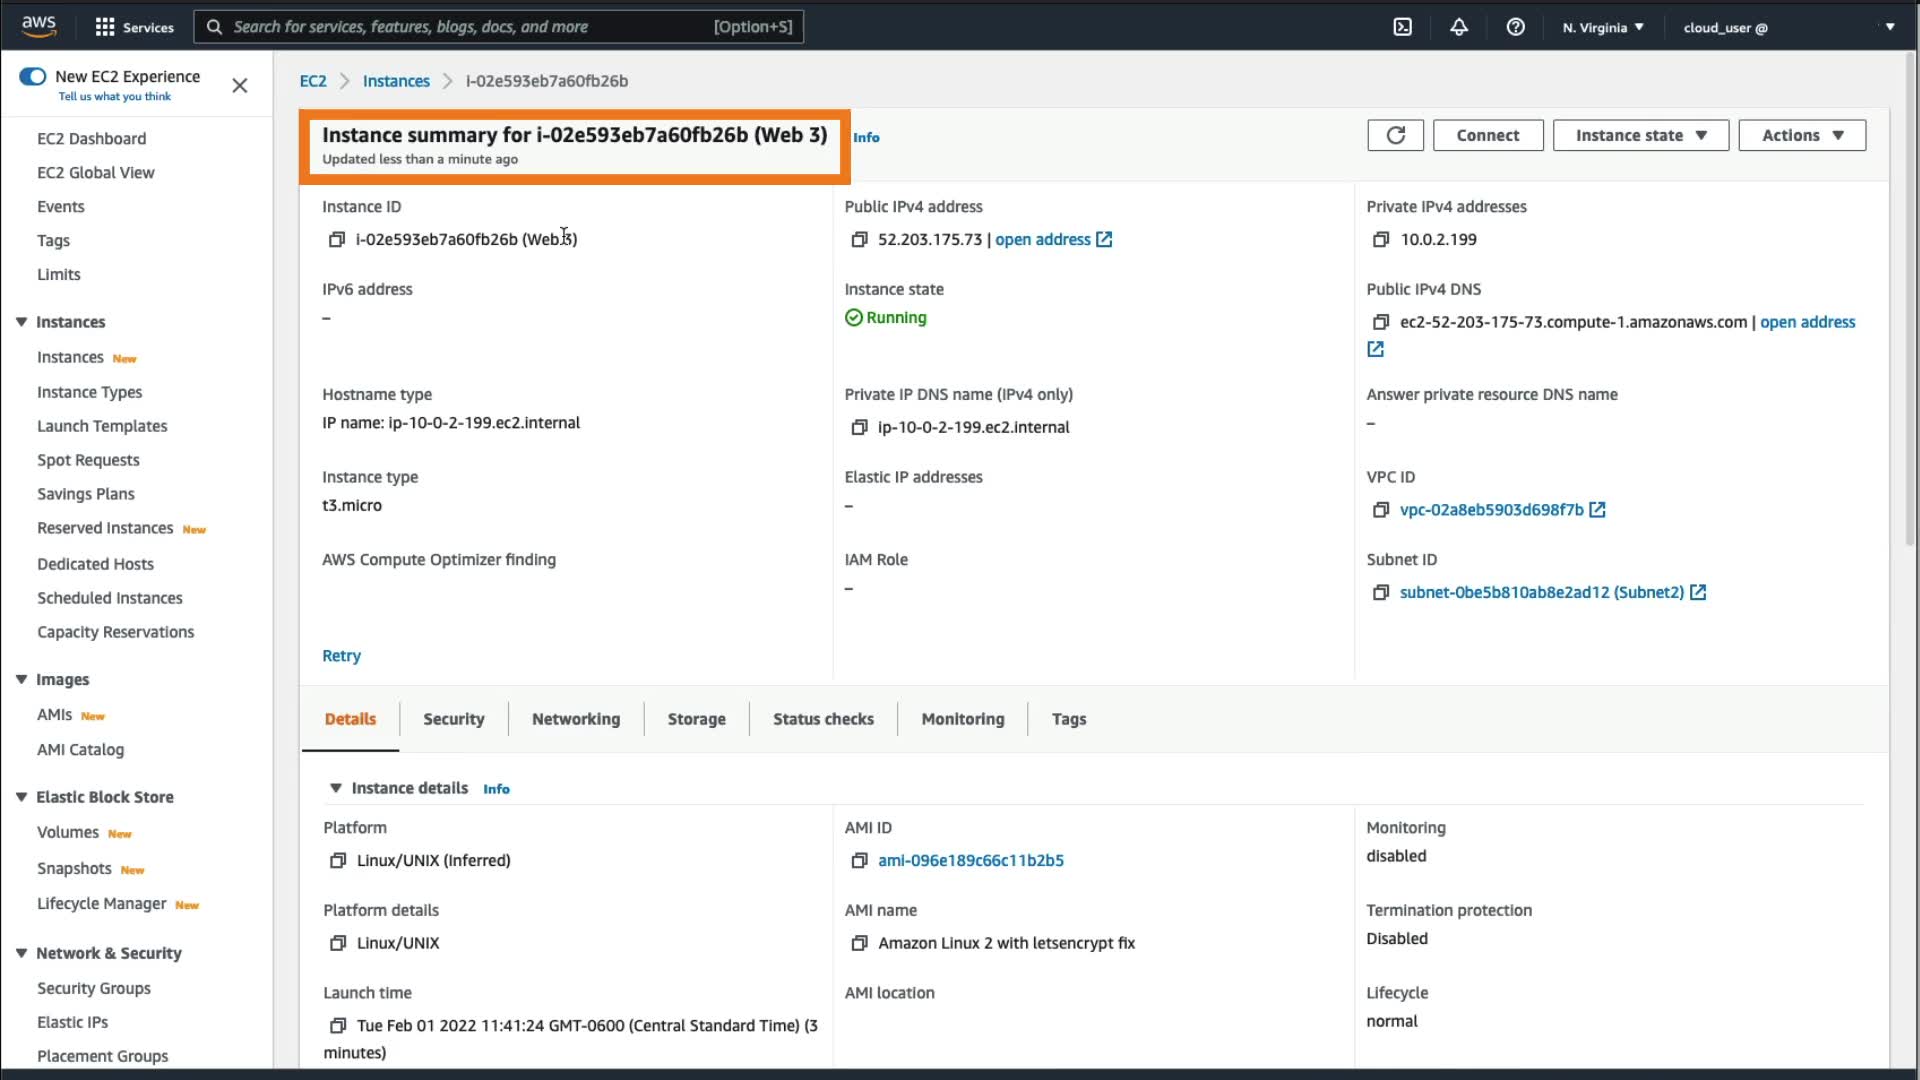The height and width of the screenshot is (1080, 1920).
Task: Copy the AMI ID value
Action: 858,861
